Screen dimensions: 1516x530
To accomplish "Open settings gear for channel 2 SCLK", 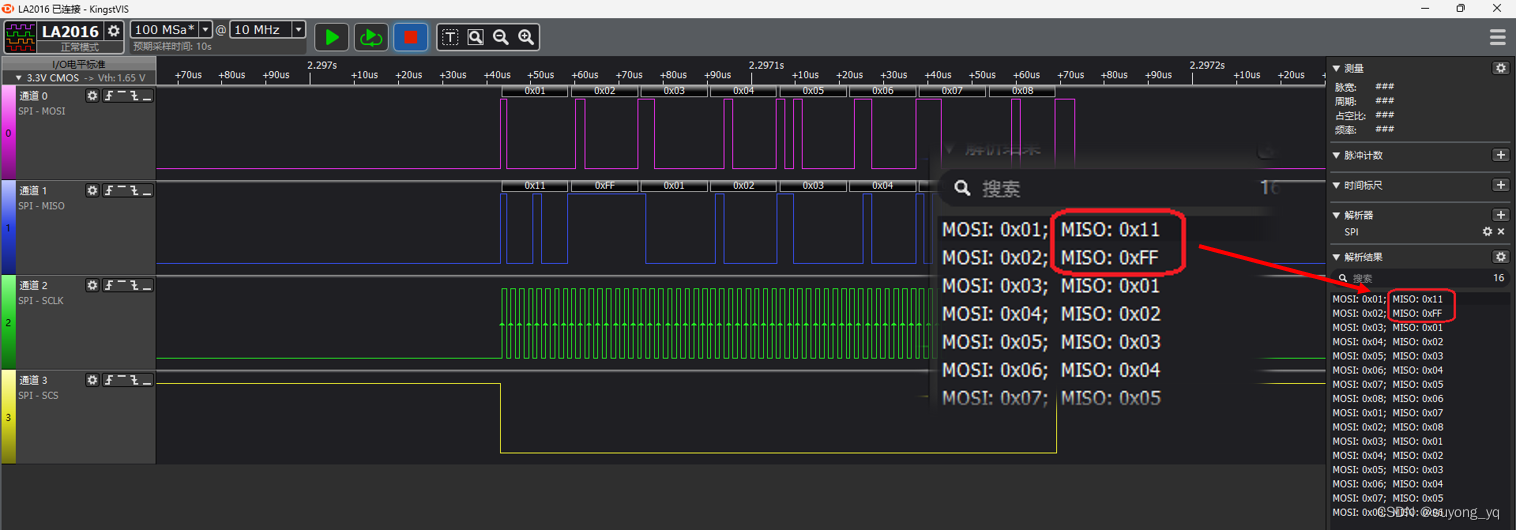I will [92, 285].
